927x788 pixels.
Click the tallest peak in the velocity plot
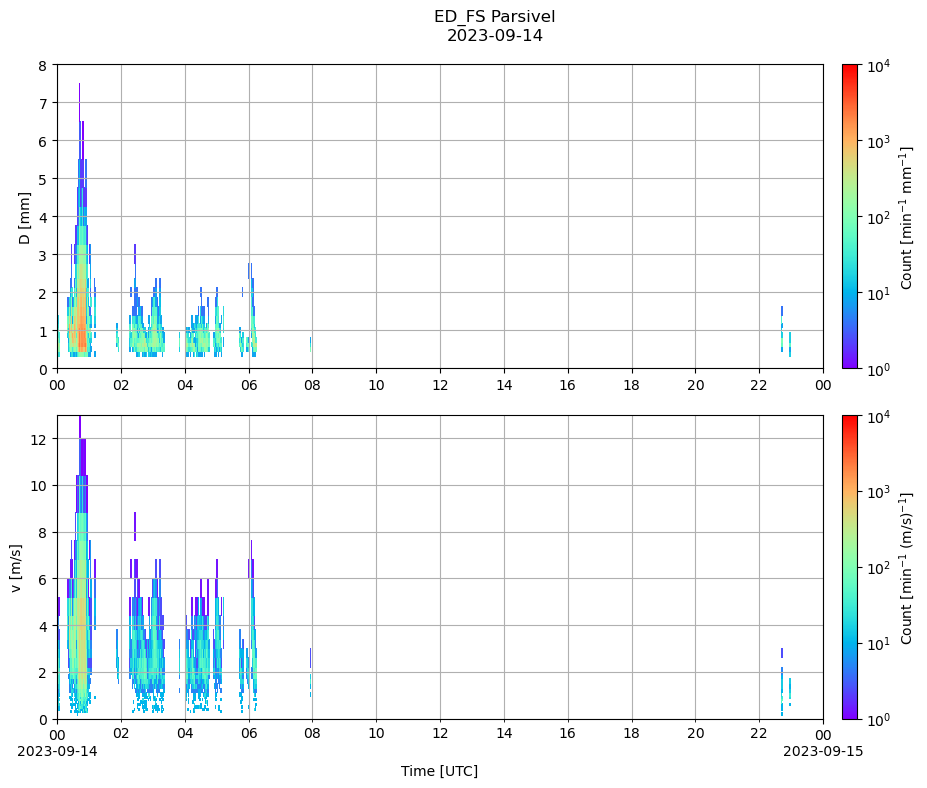click(80, 565)
